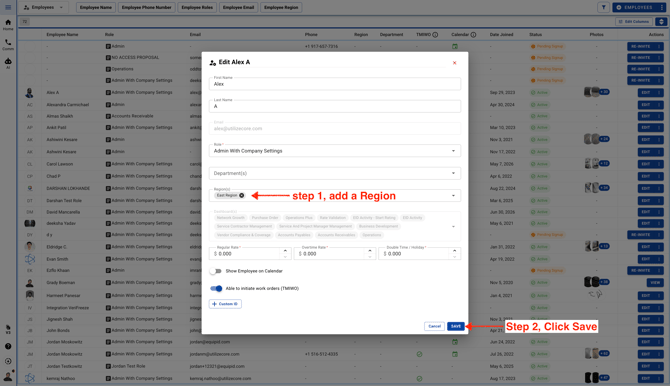Open the filter funnel icon
Screen dimensions: 670x386
point(603,7)
